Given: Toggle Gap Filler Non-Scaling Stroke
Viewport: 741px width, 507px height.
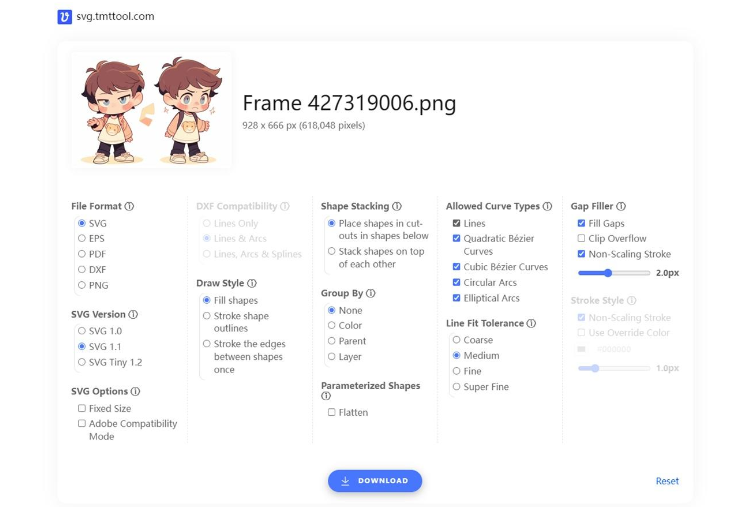Looking at the screenshot, I should click(x=581, y=254).
